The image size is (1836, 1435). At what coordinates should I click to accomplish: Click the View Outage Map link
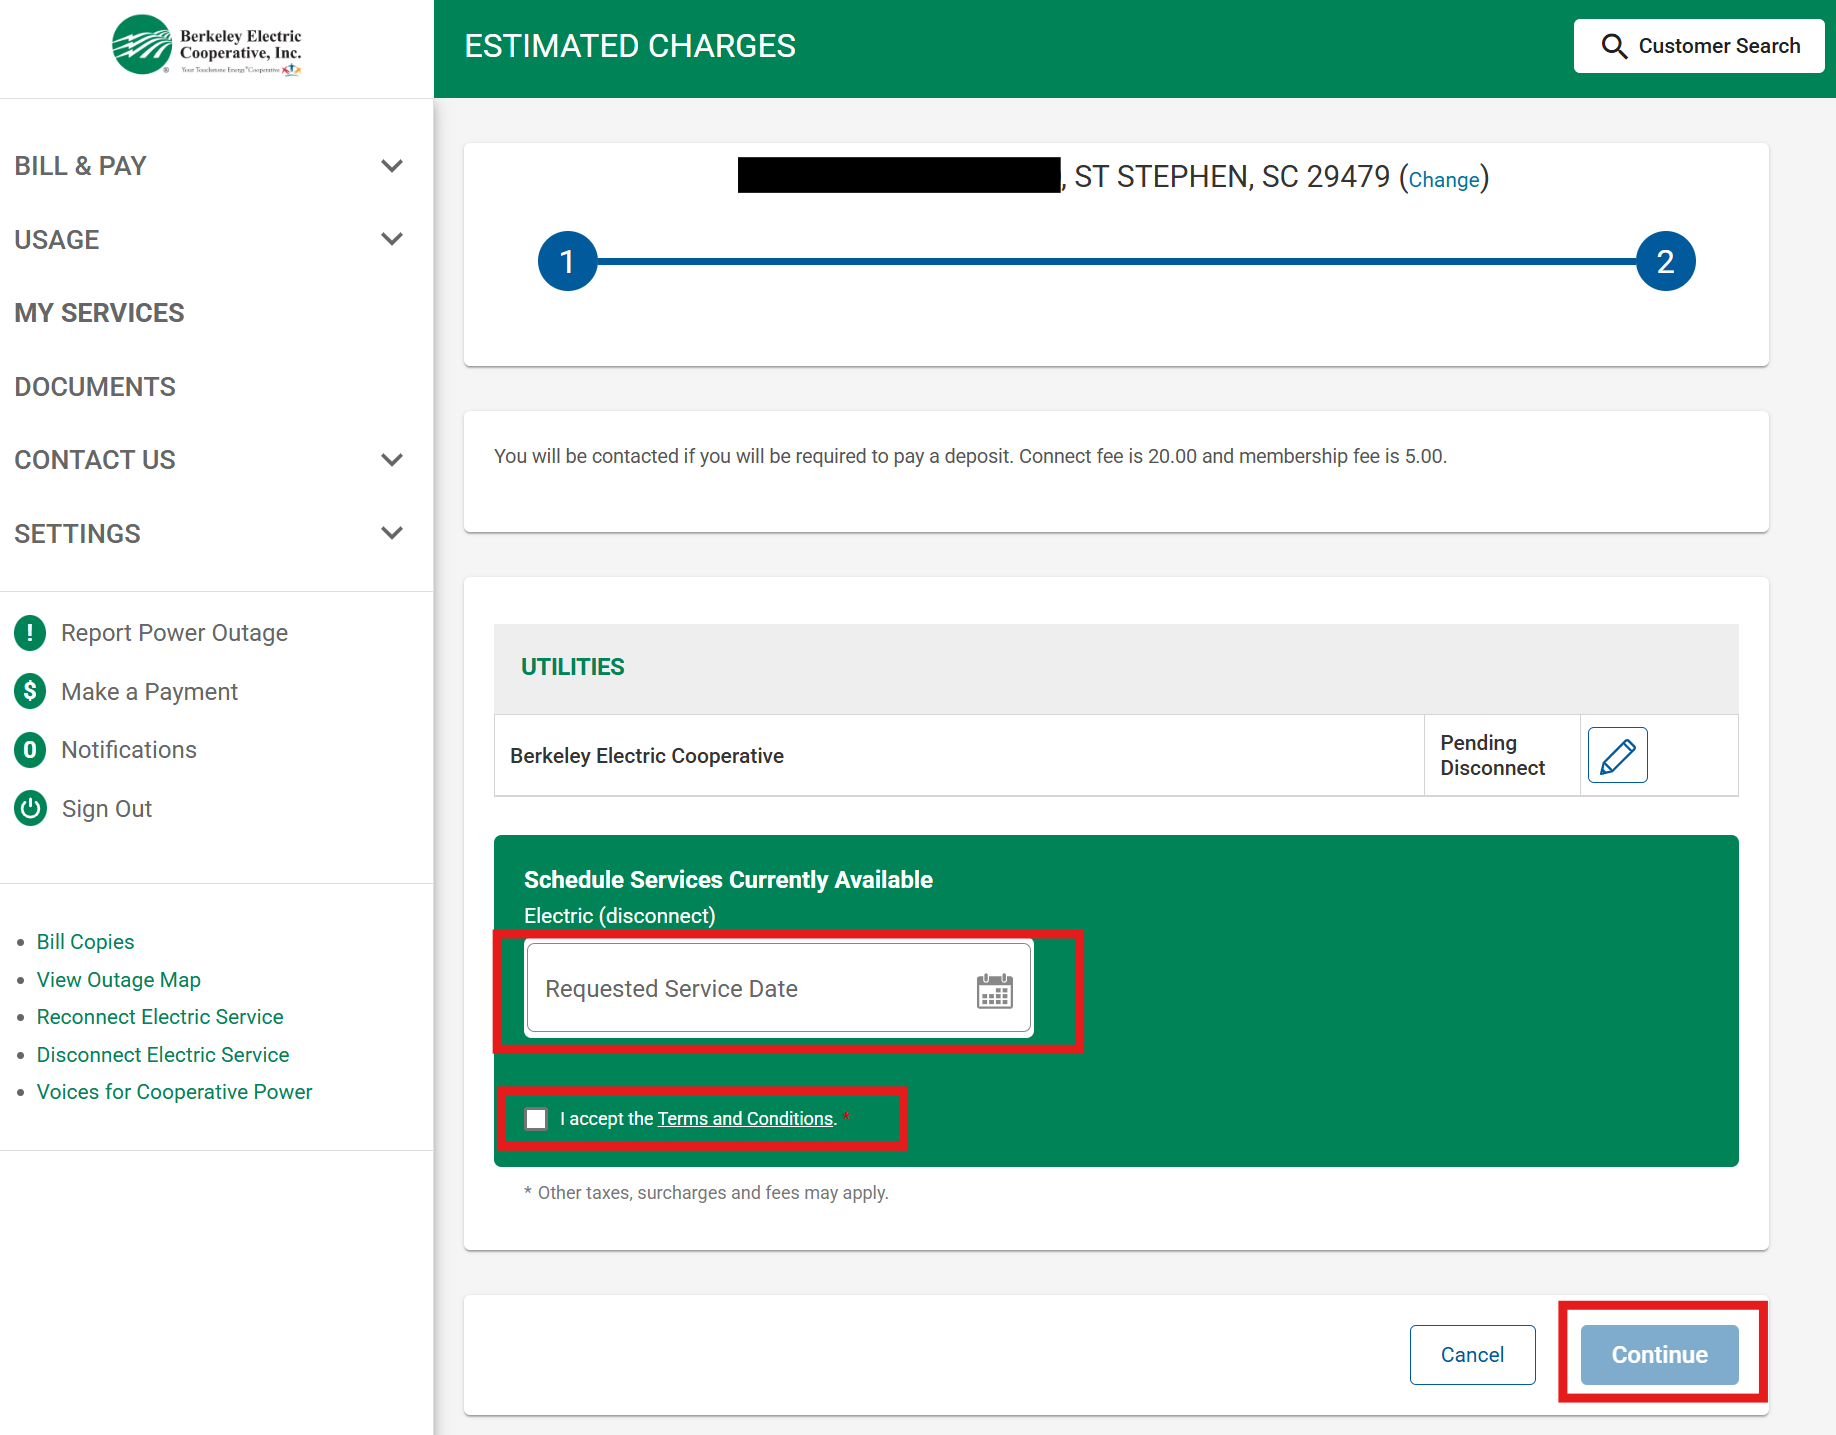pyautogui.click(x=119, y=980)
